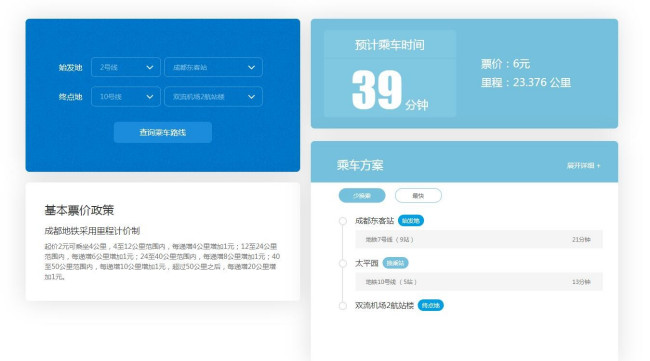This screenshot has width=650, height=361.
Task: Click the 13分钟 duration value
Action: [x=581, y=282]
